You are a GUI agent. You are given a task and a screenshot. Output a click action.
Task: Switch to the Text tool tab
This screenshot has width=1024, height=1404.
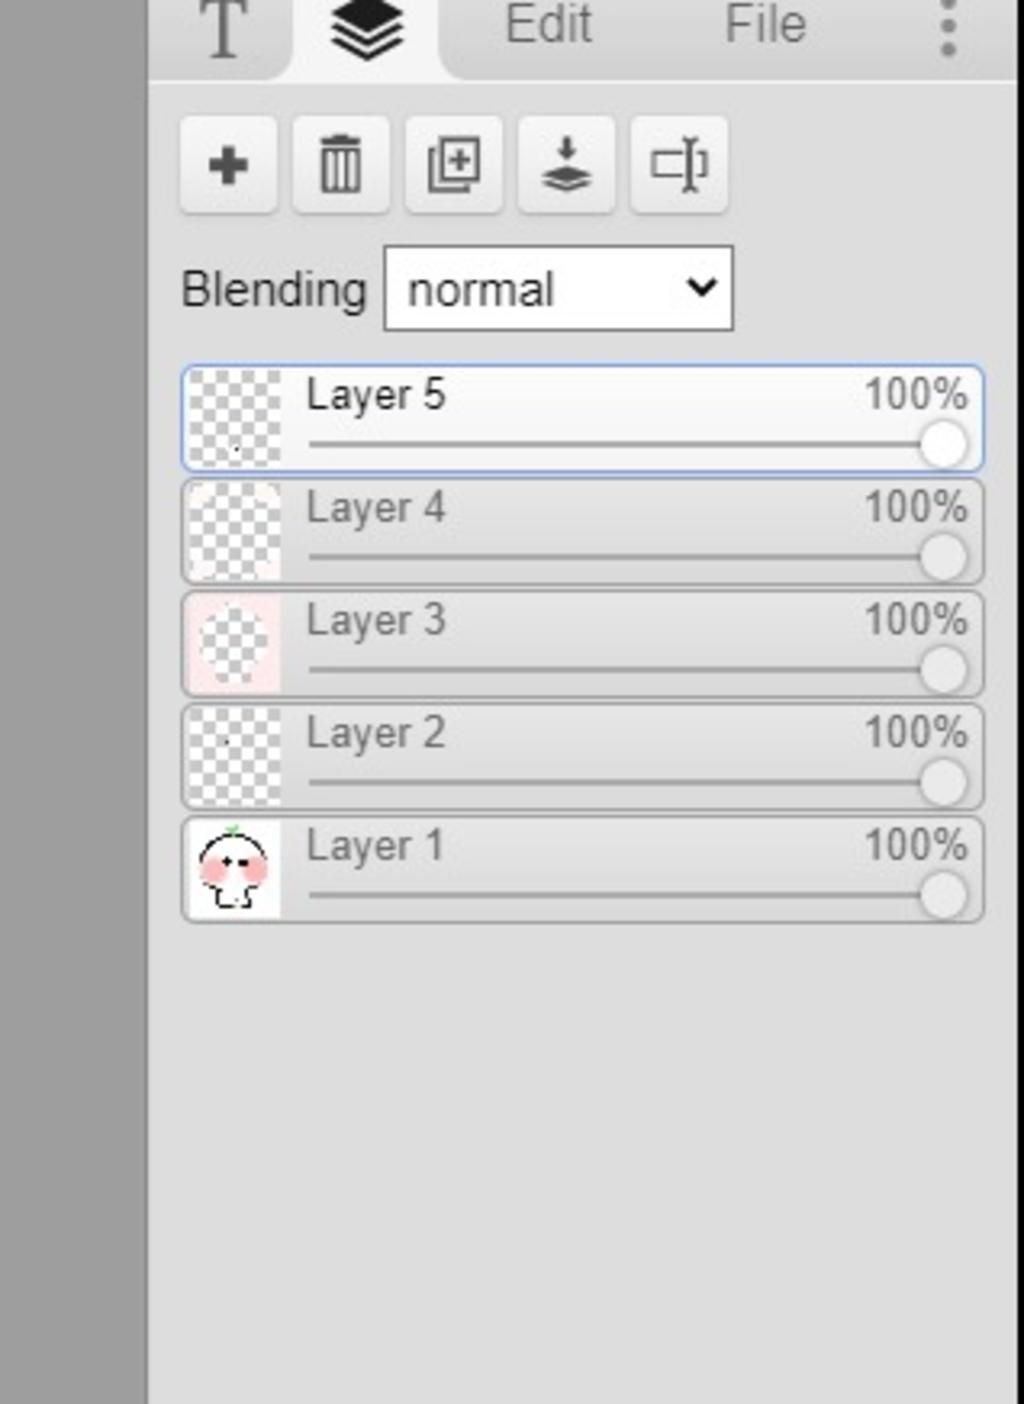coord(223,30)
